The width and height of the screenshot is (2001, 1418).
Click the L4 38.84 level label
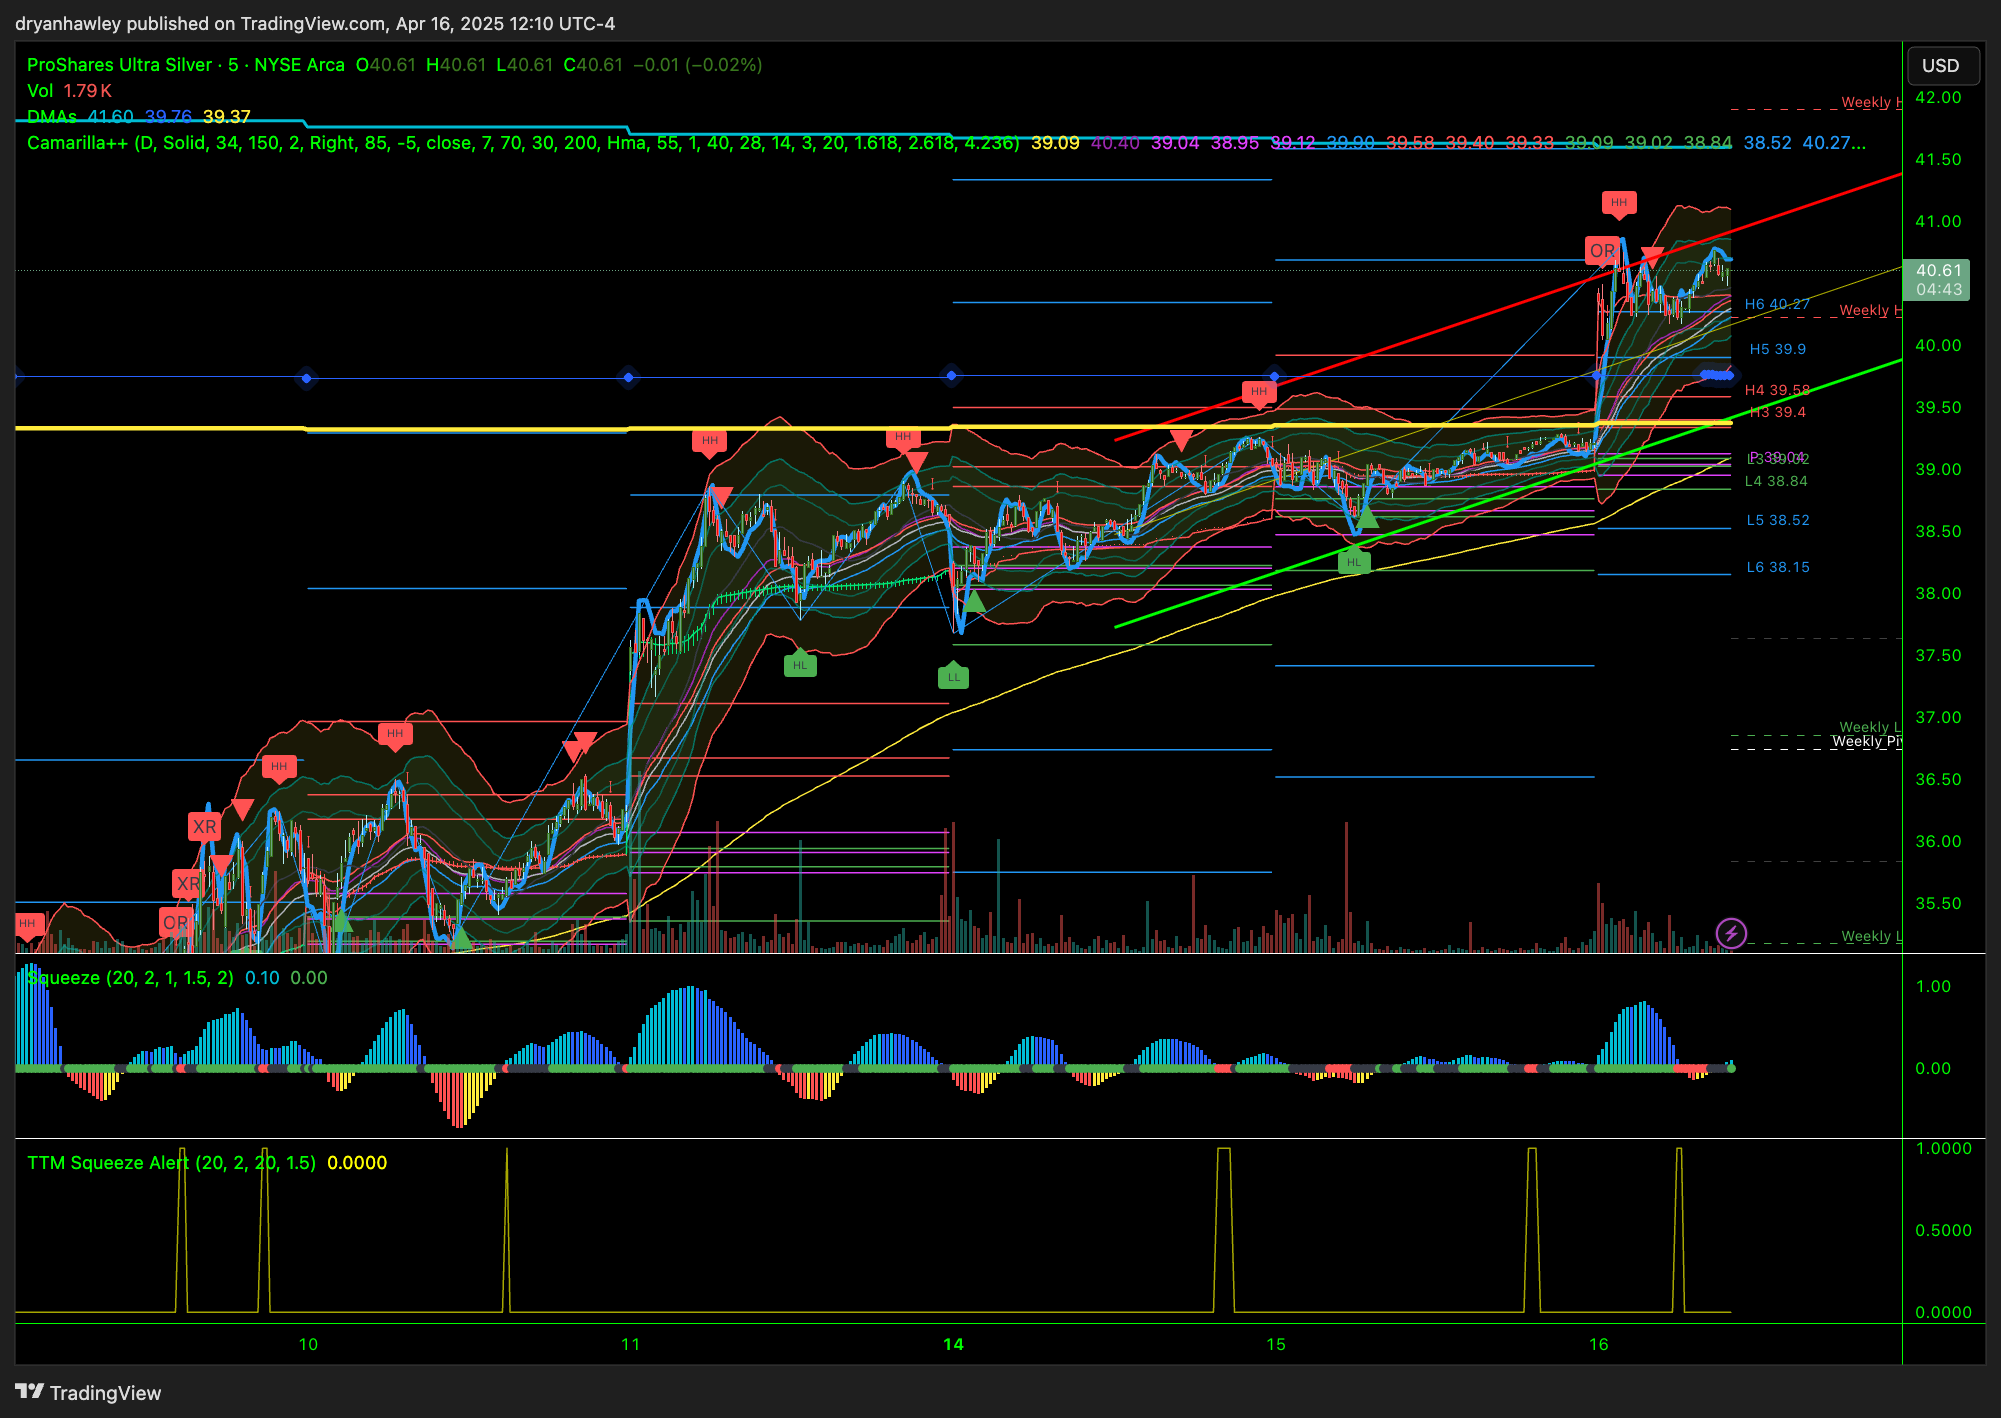coord(1776,481)
